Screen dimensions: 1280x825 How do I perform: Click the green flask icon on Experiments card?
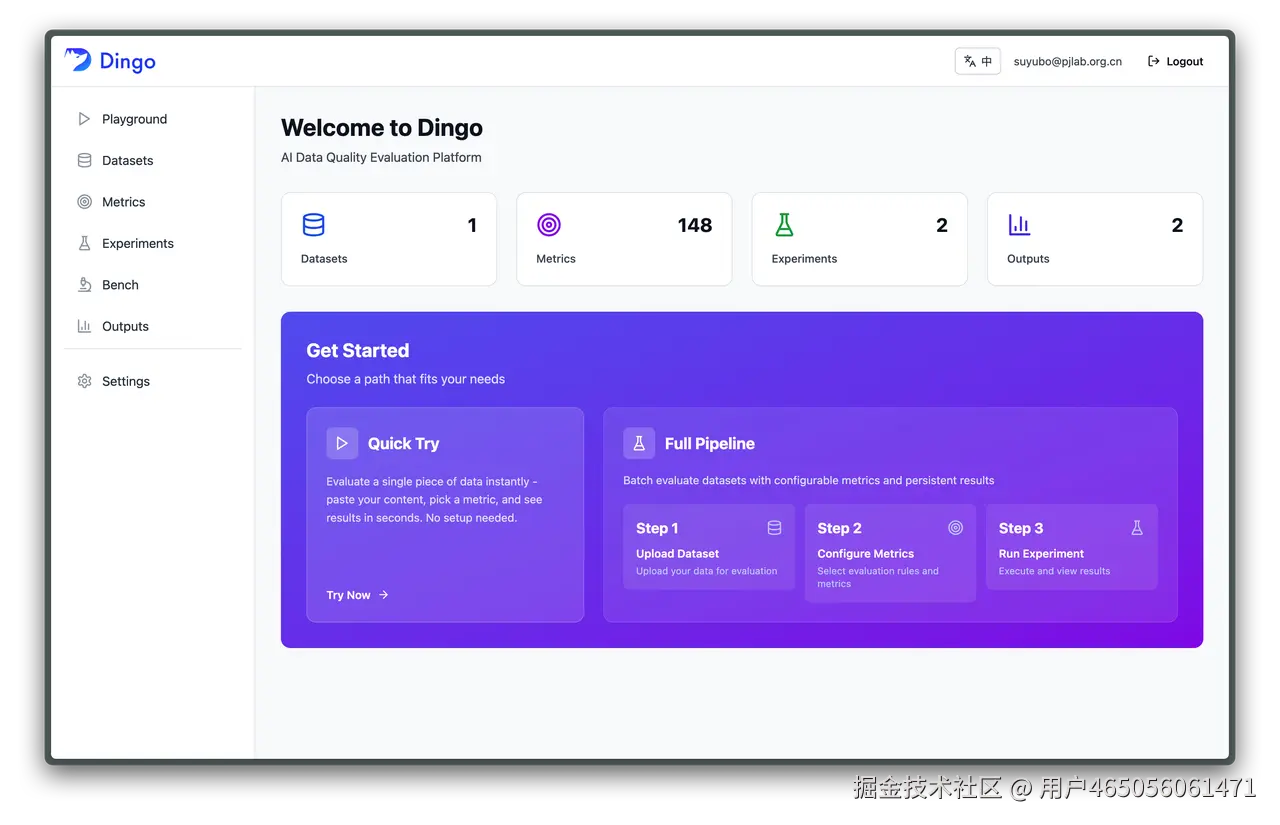point(784,225)
